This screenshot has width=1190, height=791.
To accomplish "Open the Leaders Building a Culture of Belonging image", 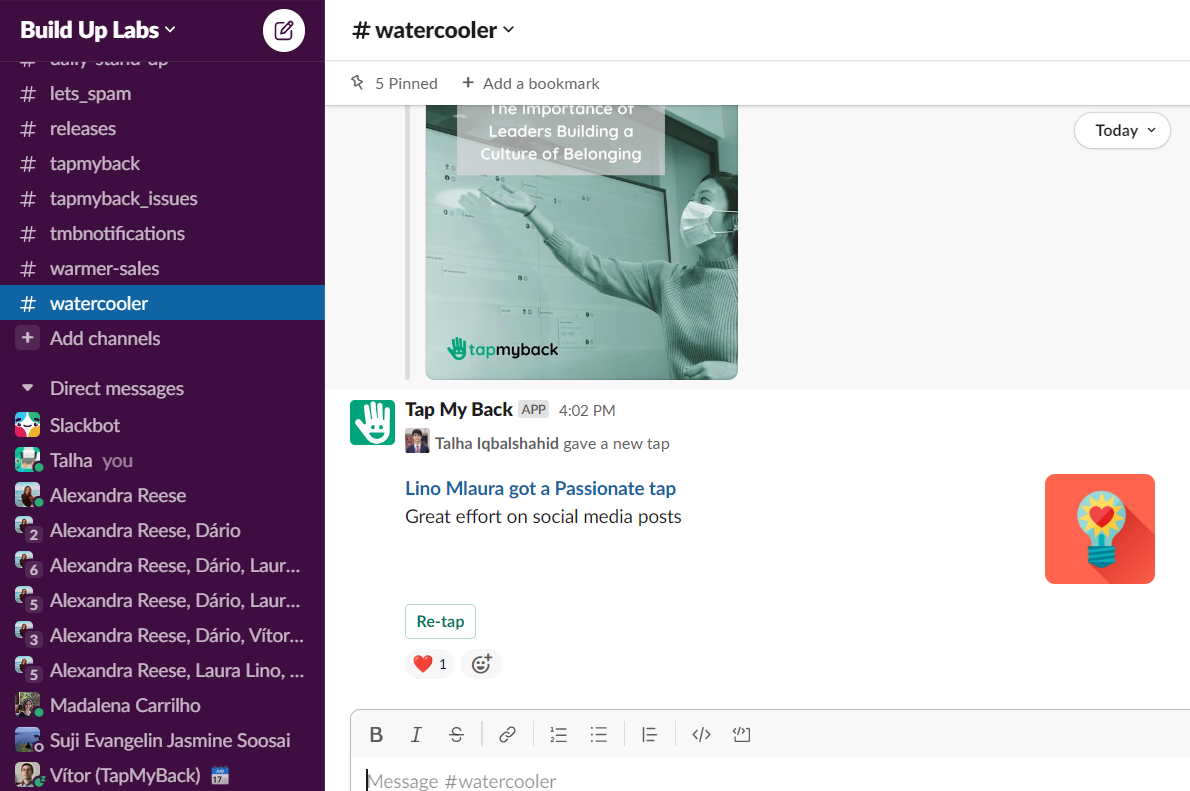I will coord(581,242).
